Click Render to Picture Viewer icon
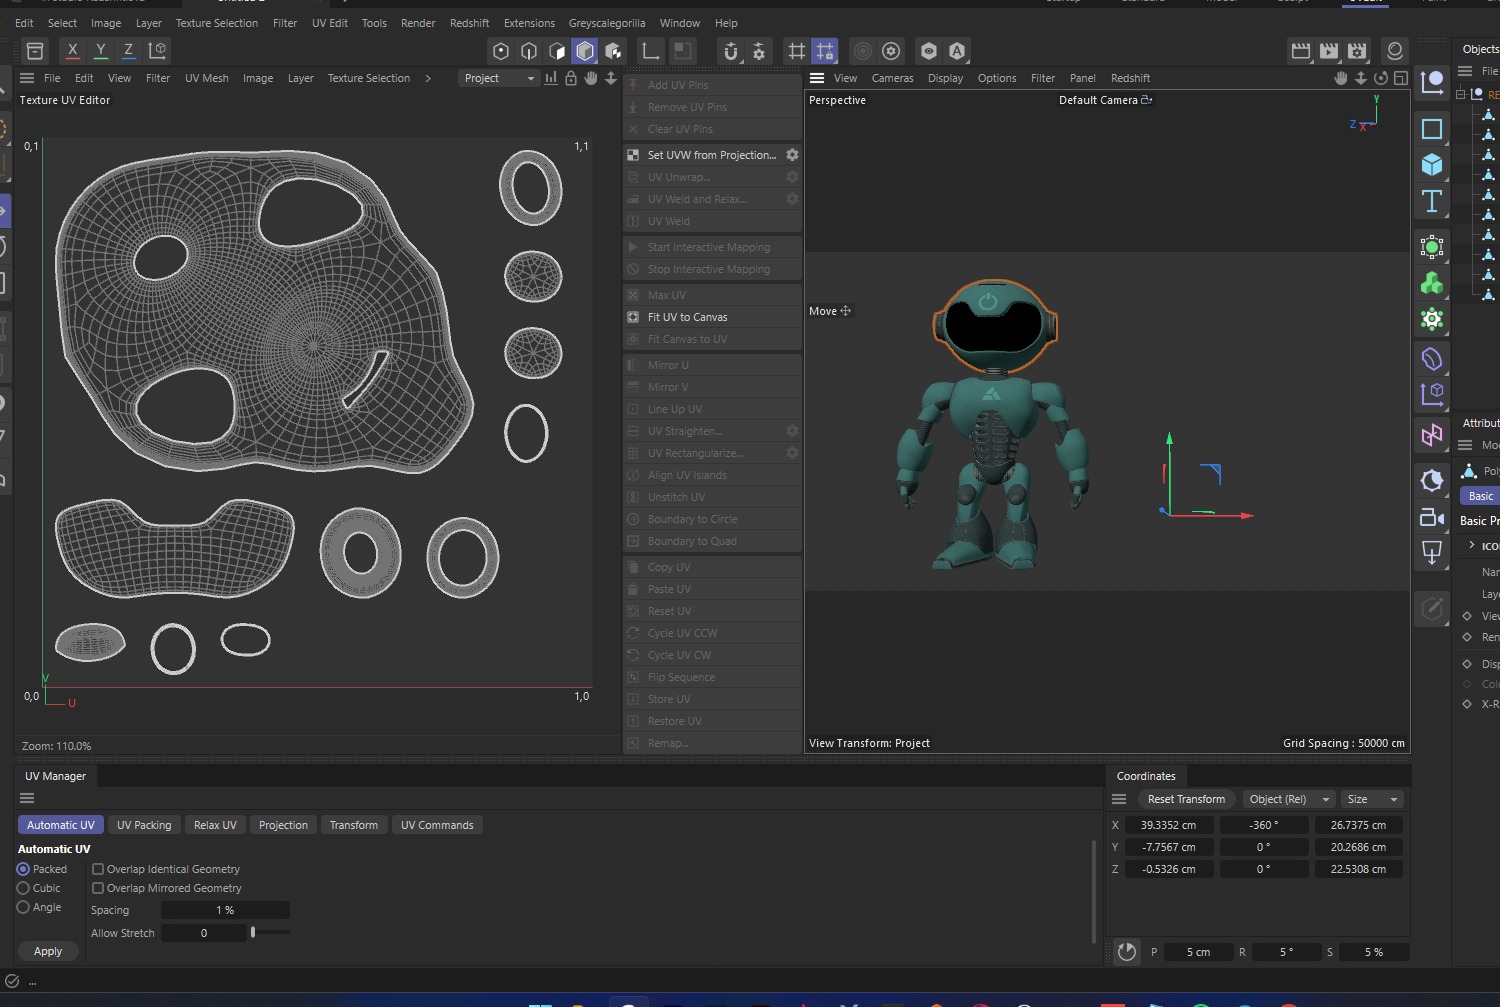 (x=1329, y=51)
